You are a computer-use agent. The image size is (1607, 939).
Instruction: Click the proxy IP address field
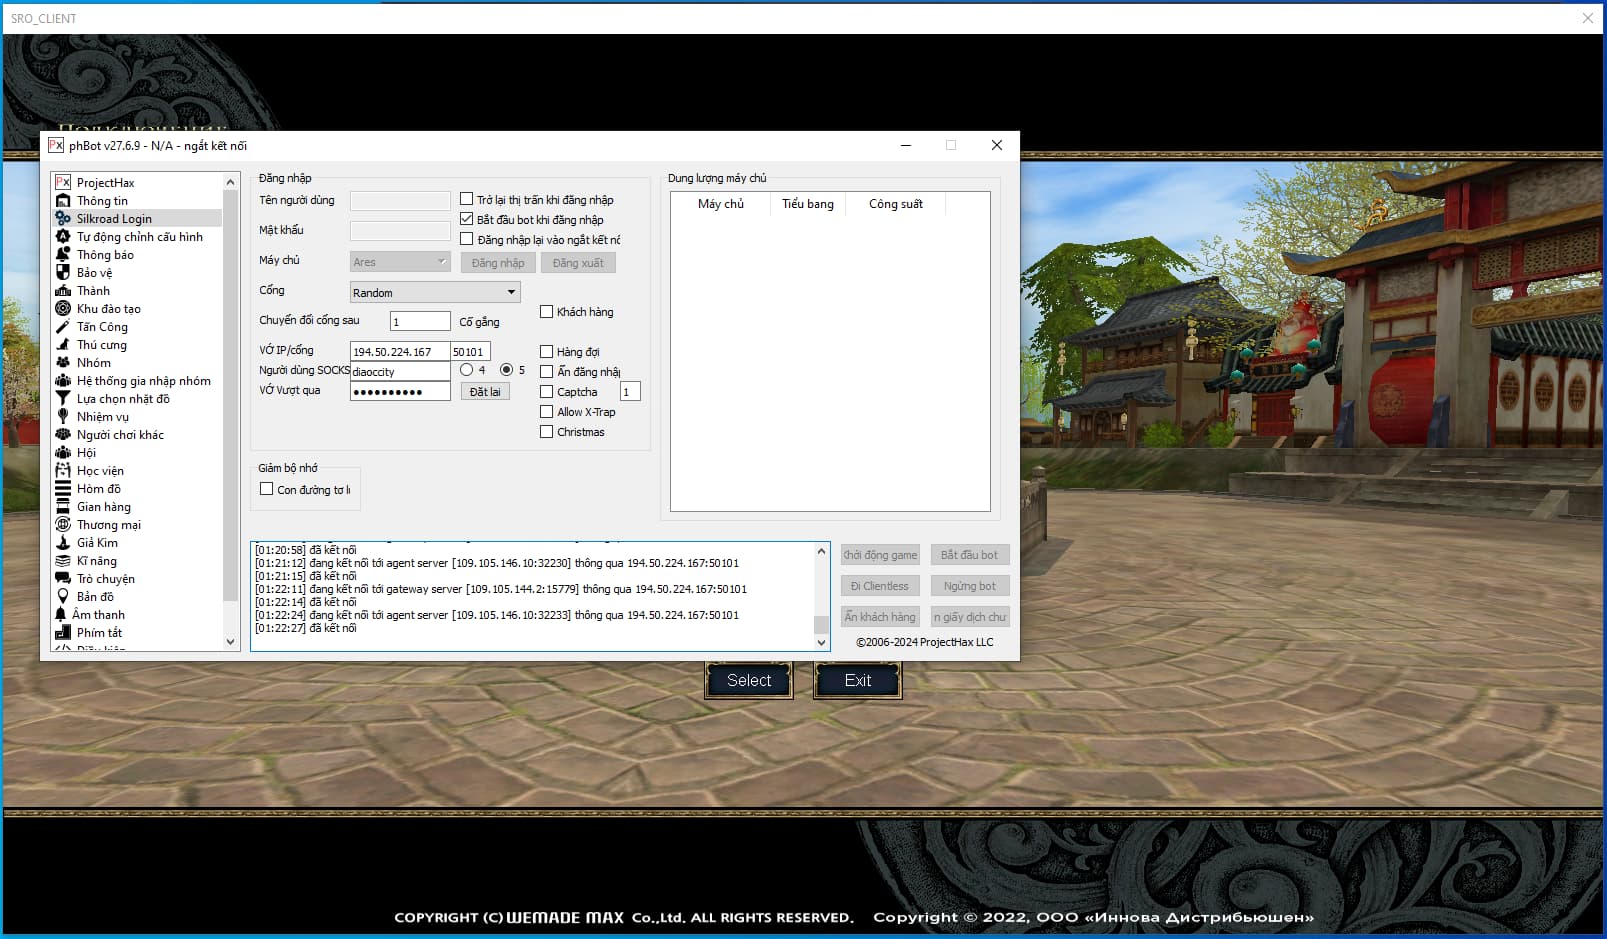(399, 352)
